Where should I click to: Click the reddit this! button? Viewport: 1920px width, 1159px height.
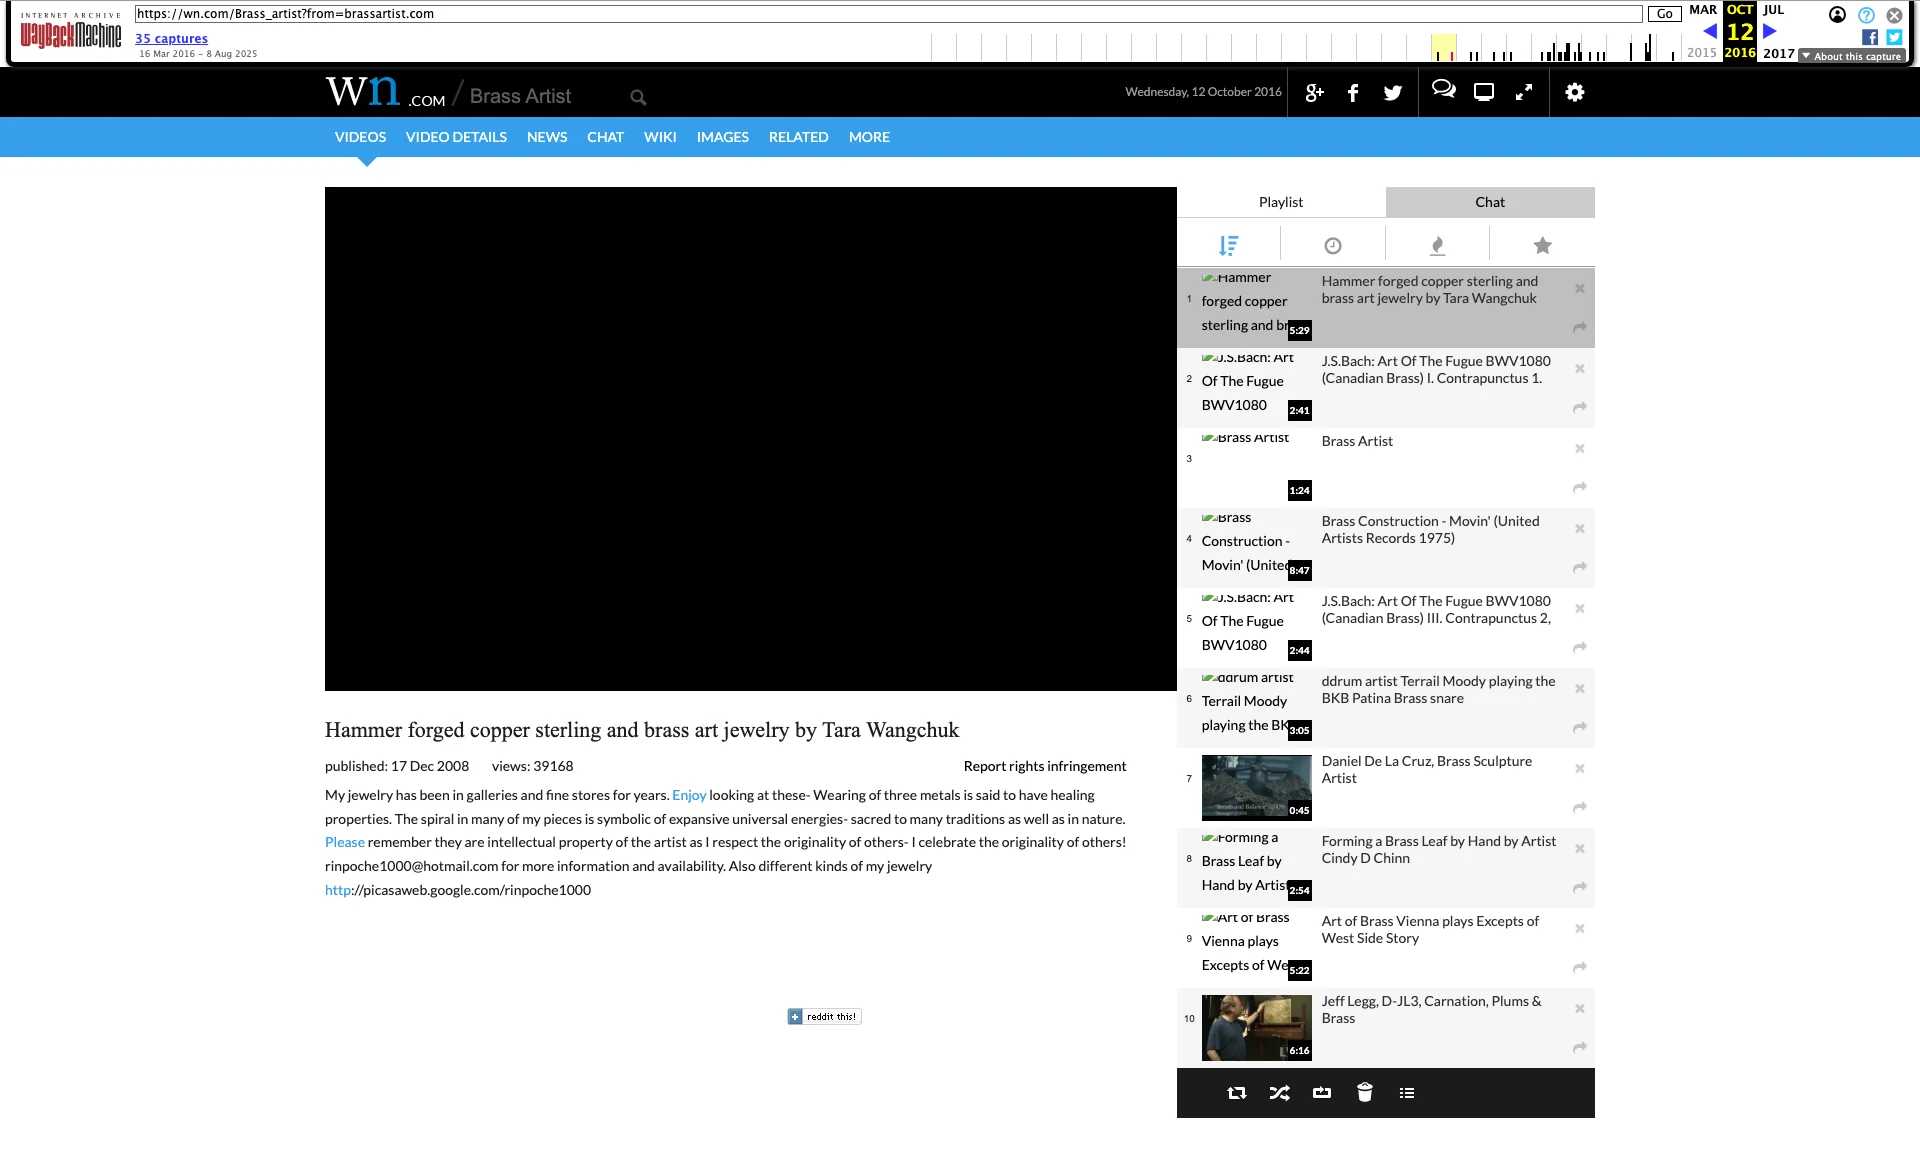pos(824,1016)
